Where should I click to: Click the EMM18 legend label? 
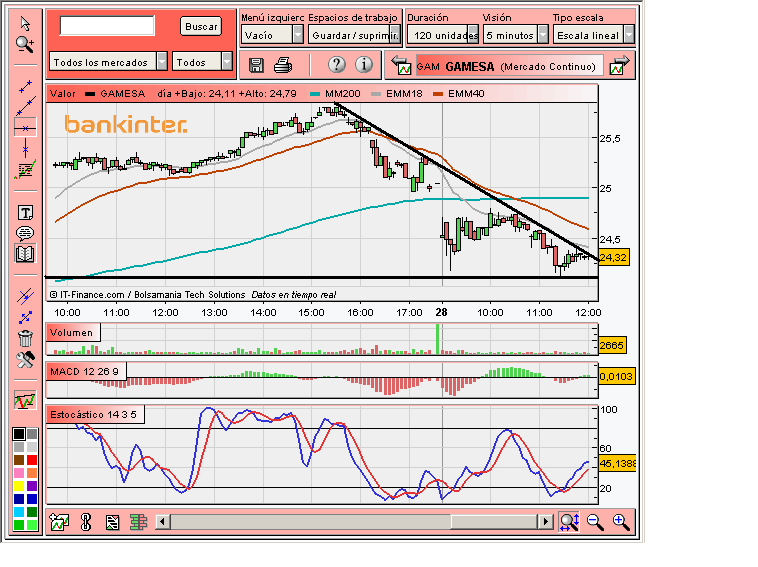pyautogui.click(x=404, y=94)
